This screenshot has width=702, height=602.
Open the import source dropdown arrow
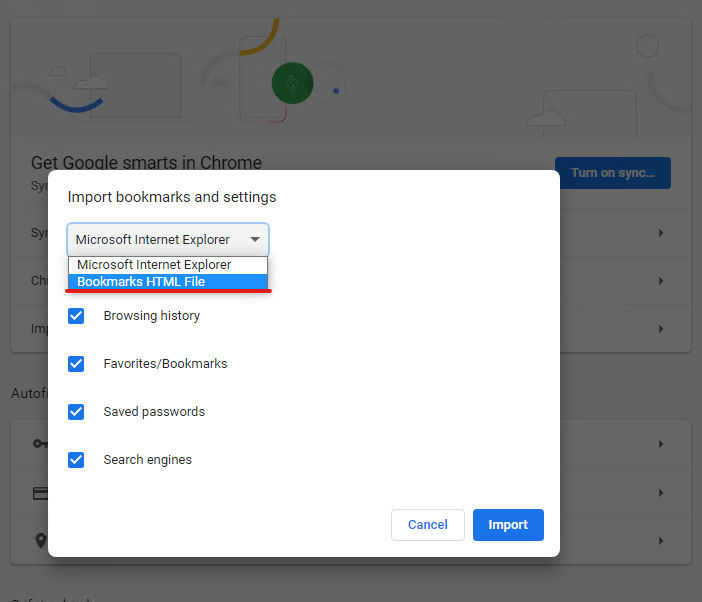pyautogui.click(x=255, y=239)
